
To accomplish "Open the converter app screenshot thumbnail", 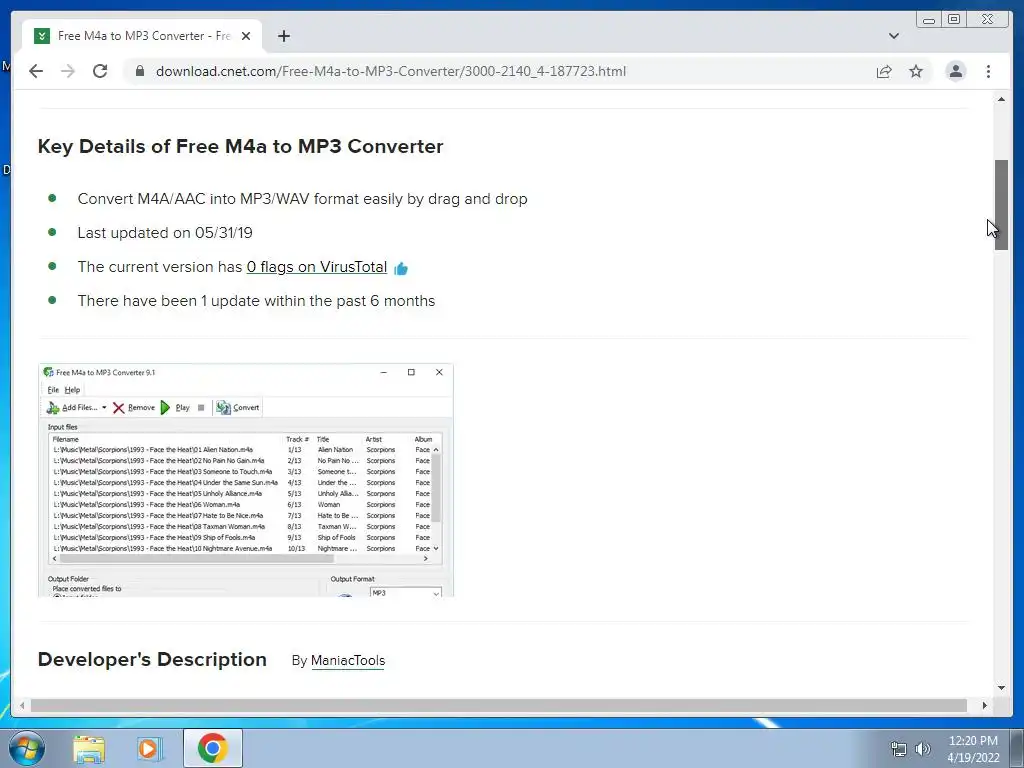I will (x=246, y=480).
